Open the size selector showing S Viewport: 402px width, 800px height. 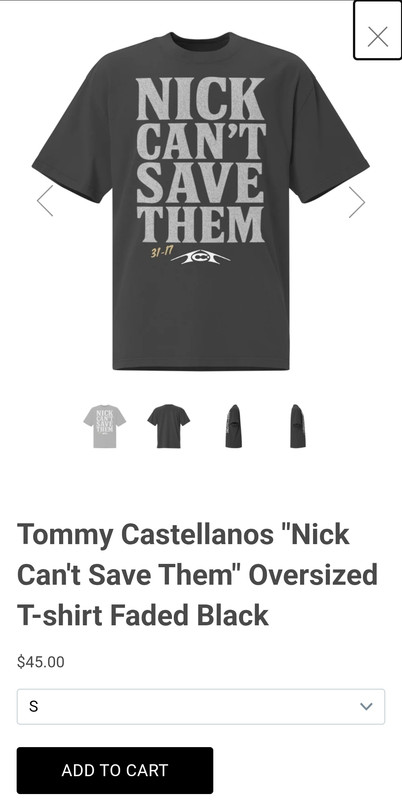tap(201, 707)
